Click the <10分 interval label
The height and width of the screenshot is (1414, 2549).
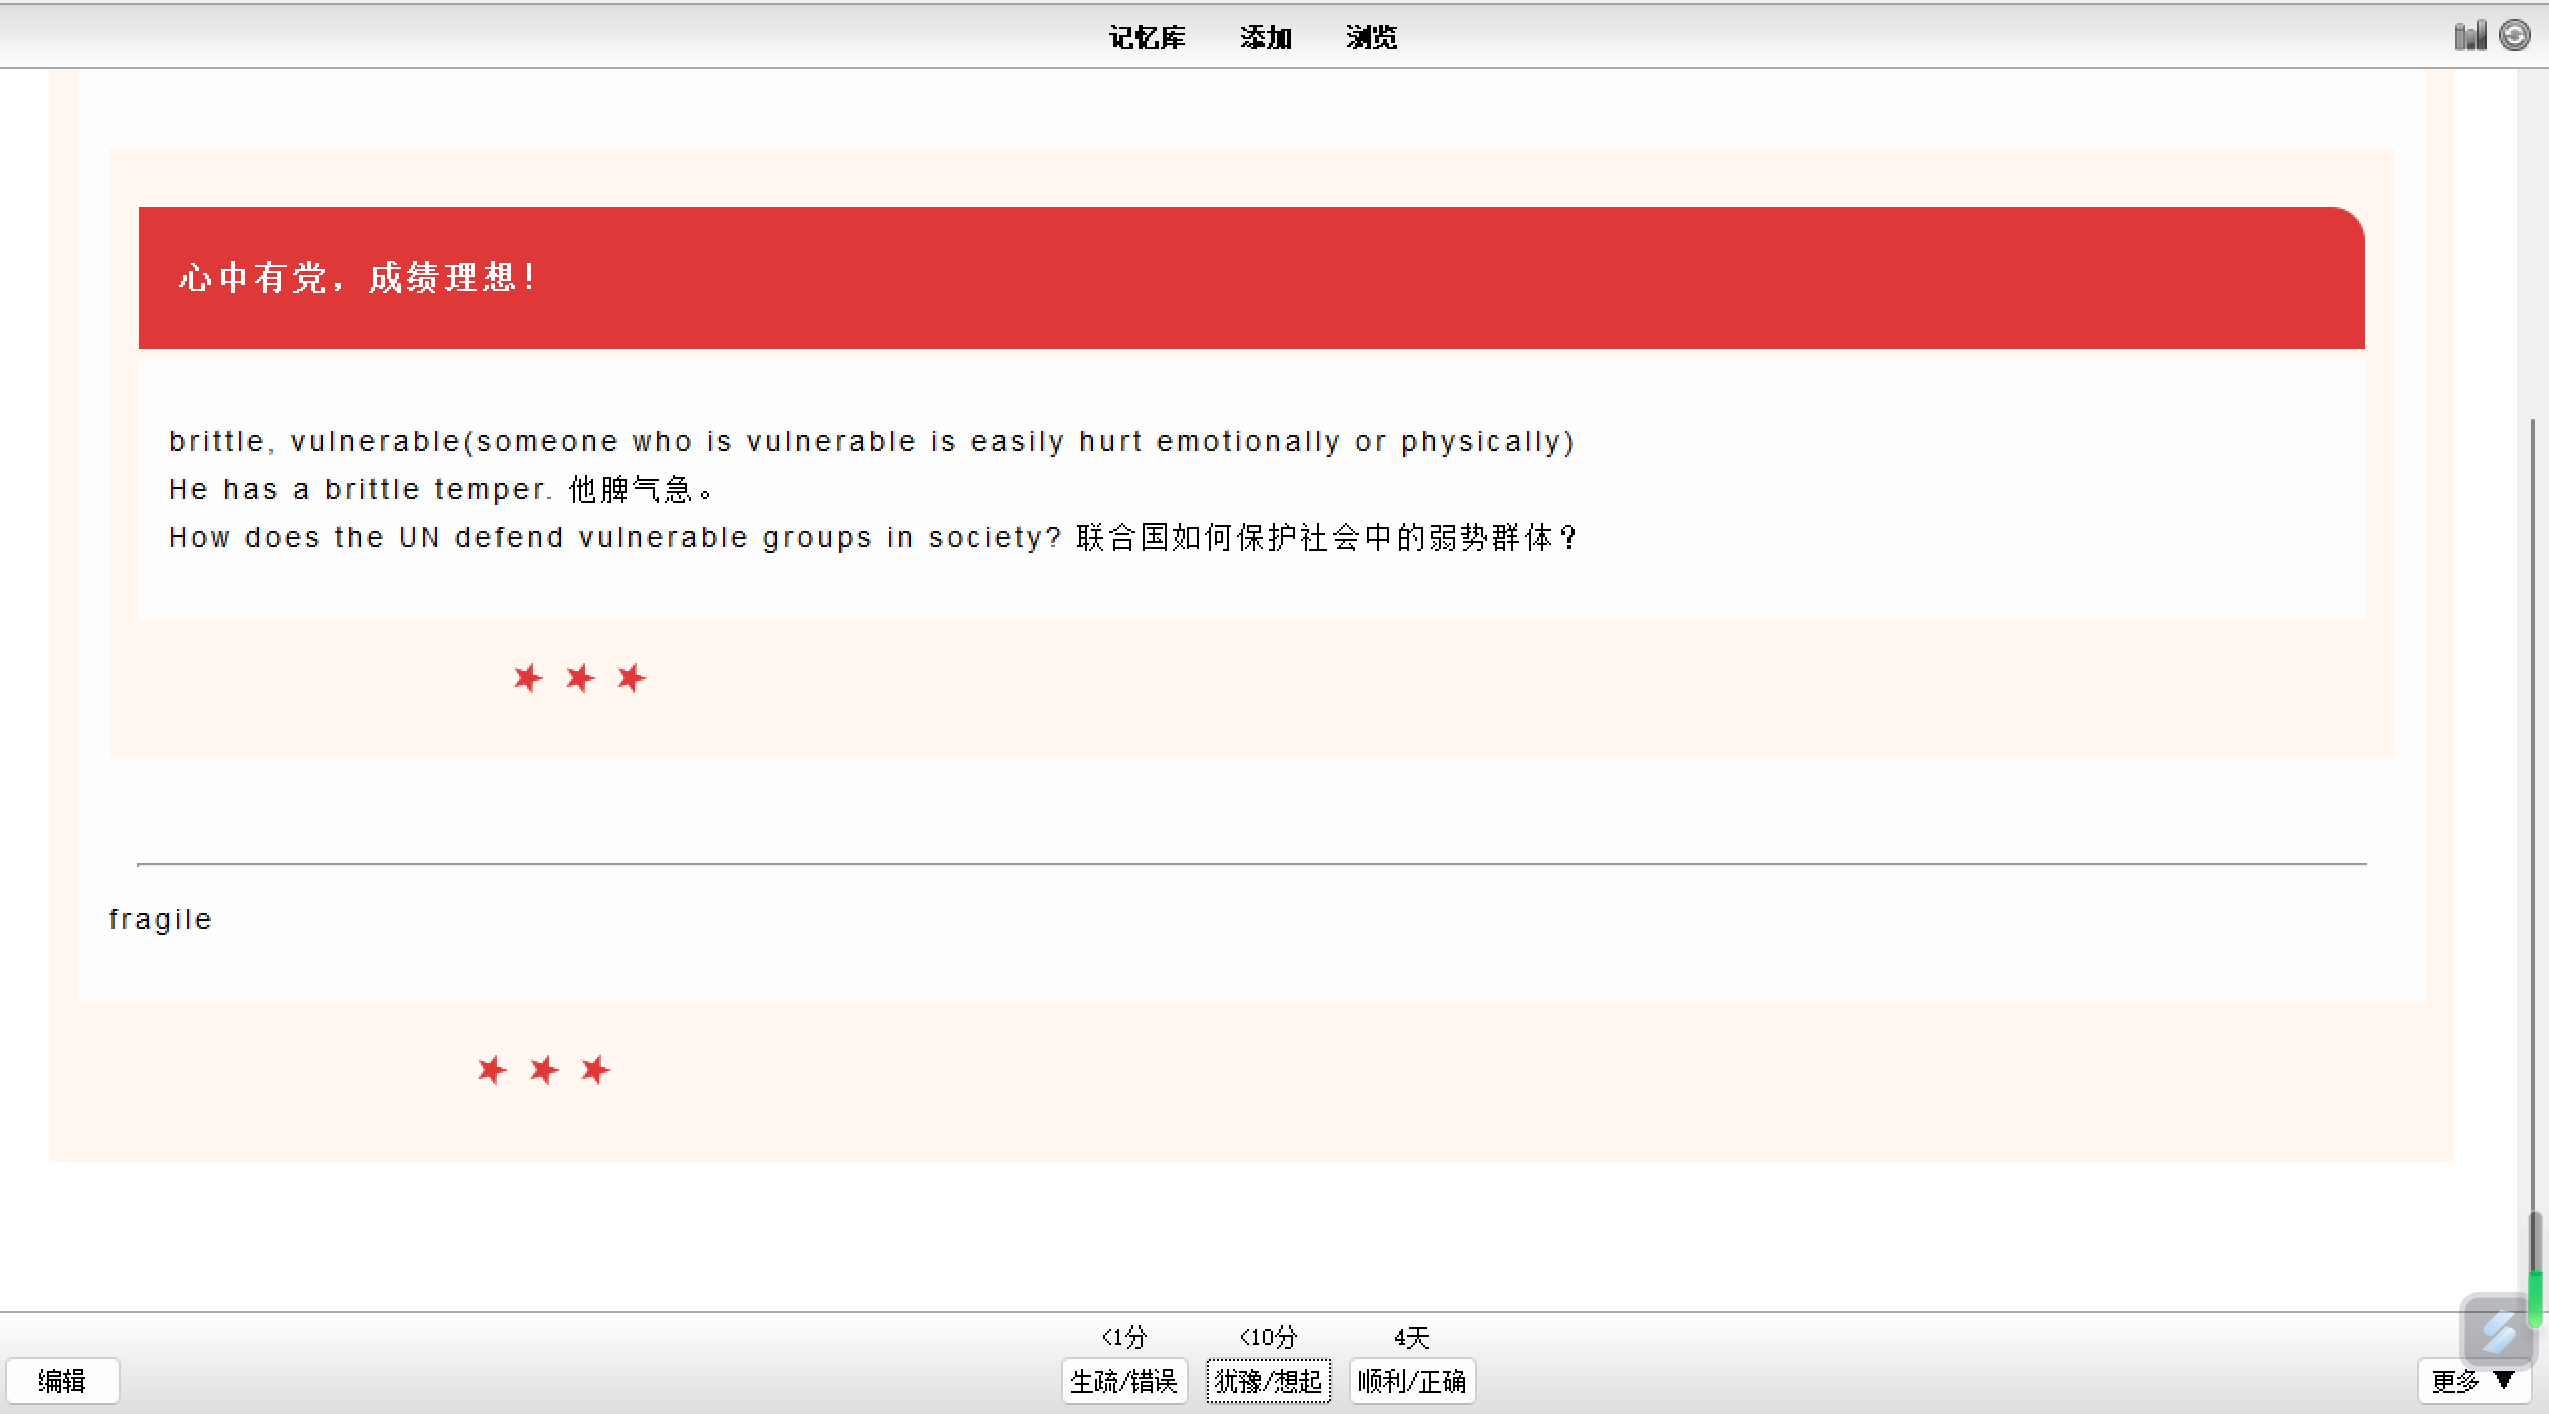coord(1268,1337)
